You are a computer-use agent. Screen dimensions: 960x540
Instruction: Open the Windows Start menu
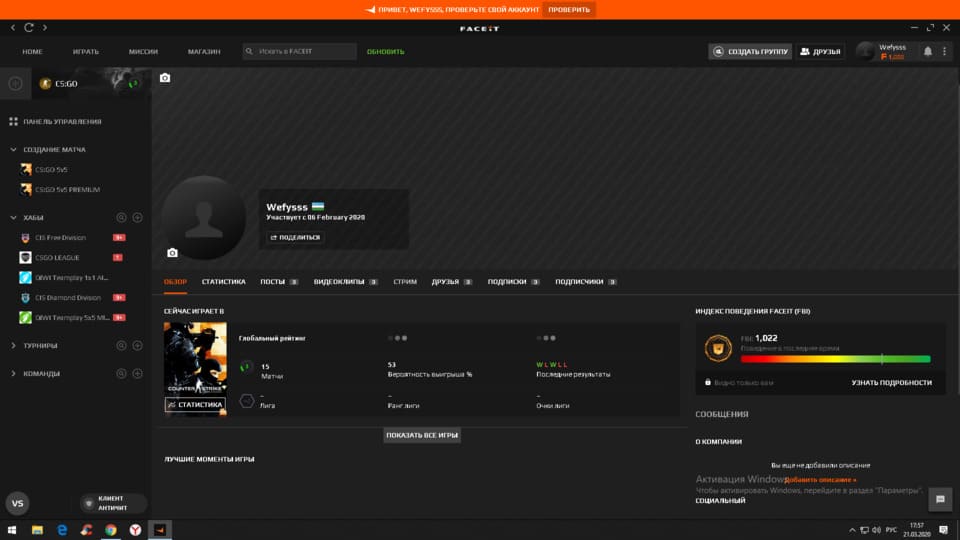pos(12,530)
